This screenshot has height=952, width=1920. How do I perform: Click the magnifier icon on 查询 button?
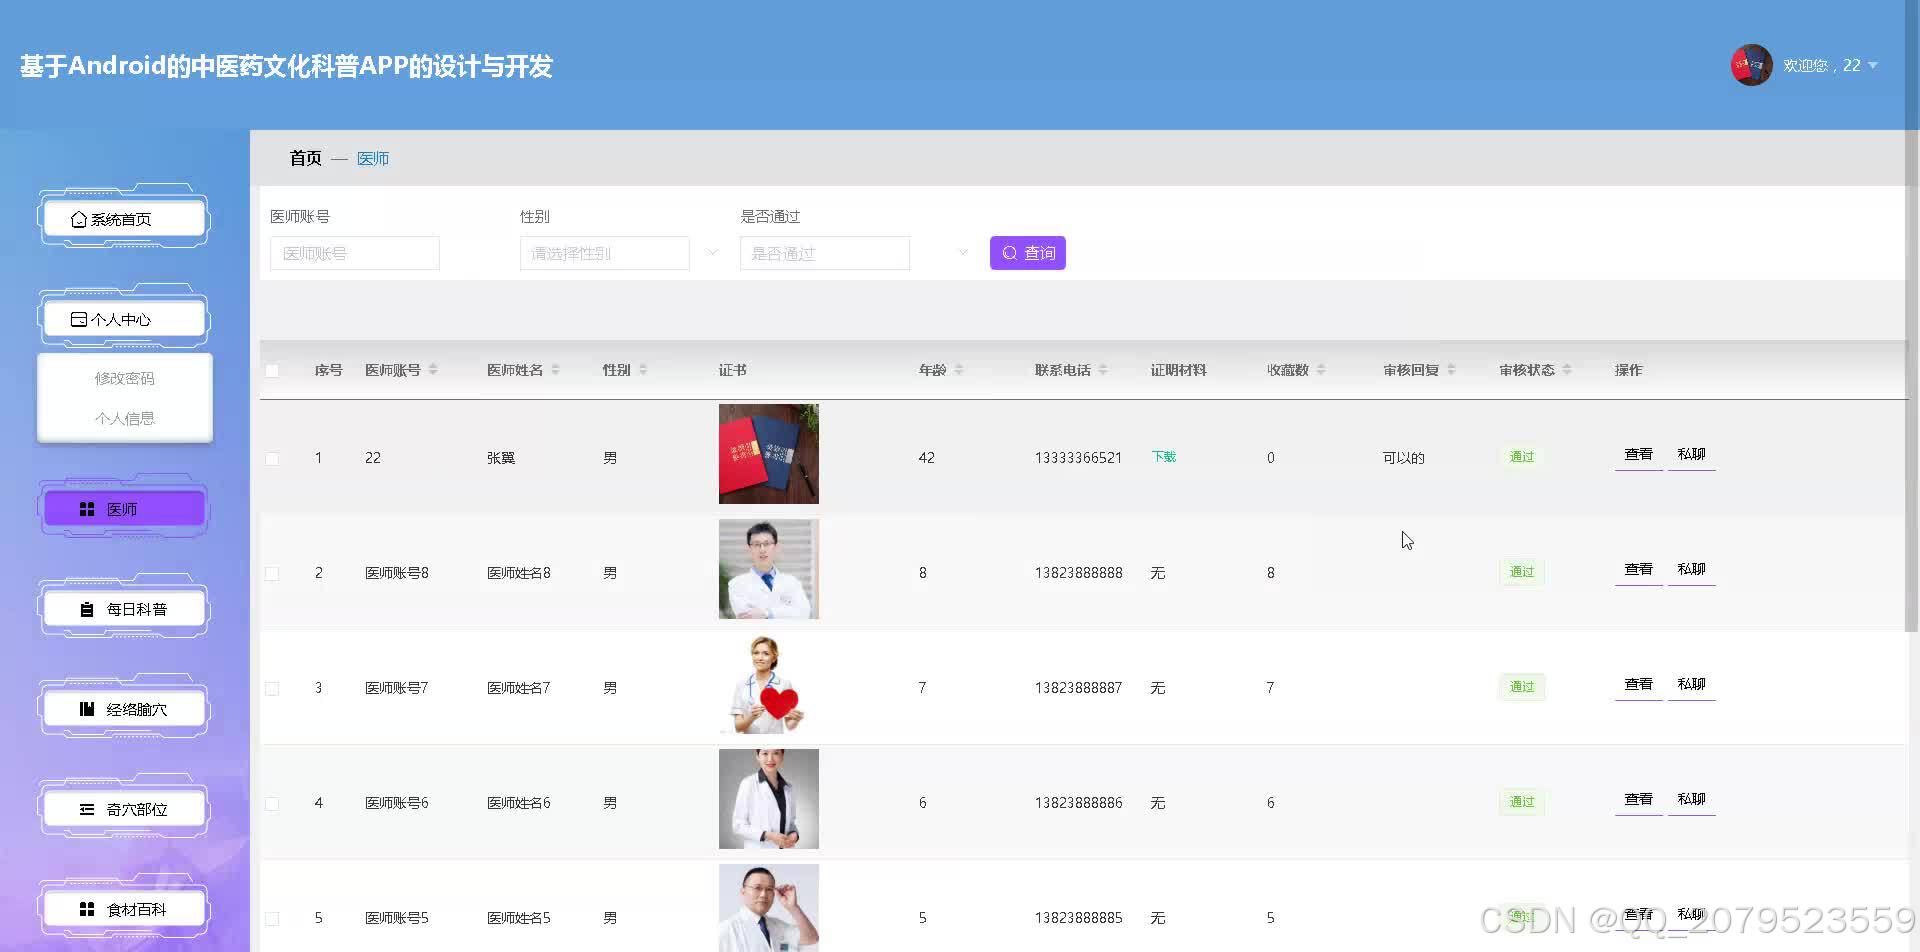point(1009,253)
